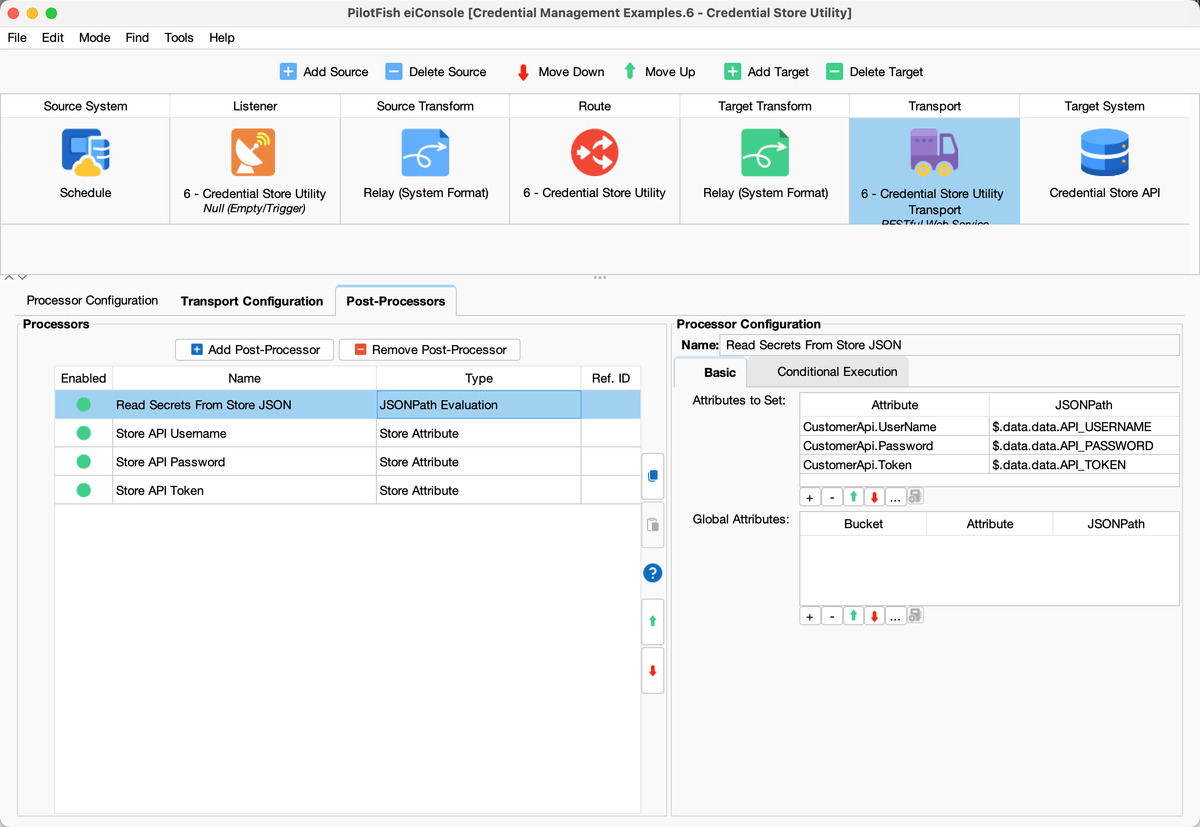The height and width of the screenshot is (827, 1200).
Task: Click the CustomerApi.Token attribute cell
Action: (894, 465)
